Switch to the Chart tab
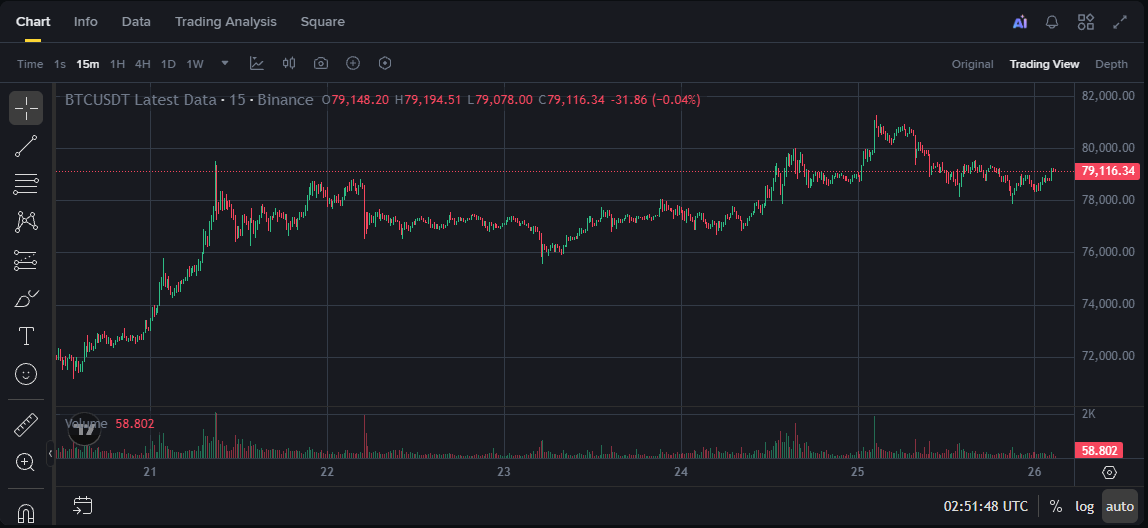 [33, 22]
